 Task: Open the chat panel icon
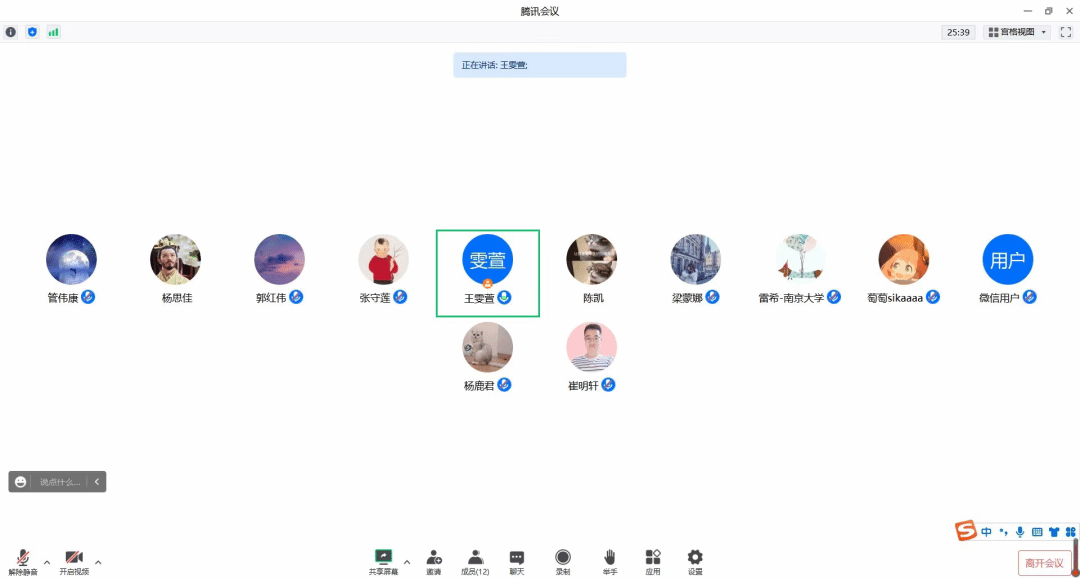517,562
